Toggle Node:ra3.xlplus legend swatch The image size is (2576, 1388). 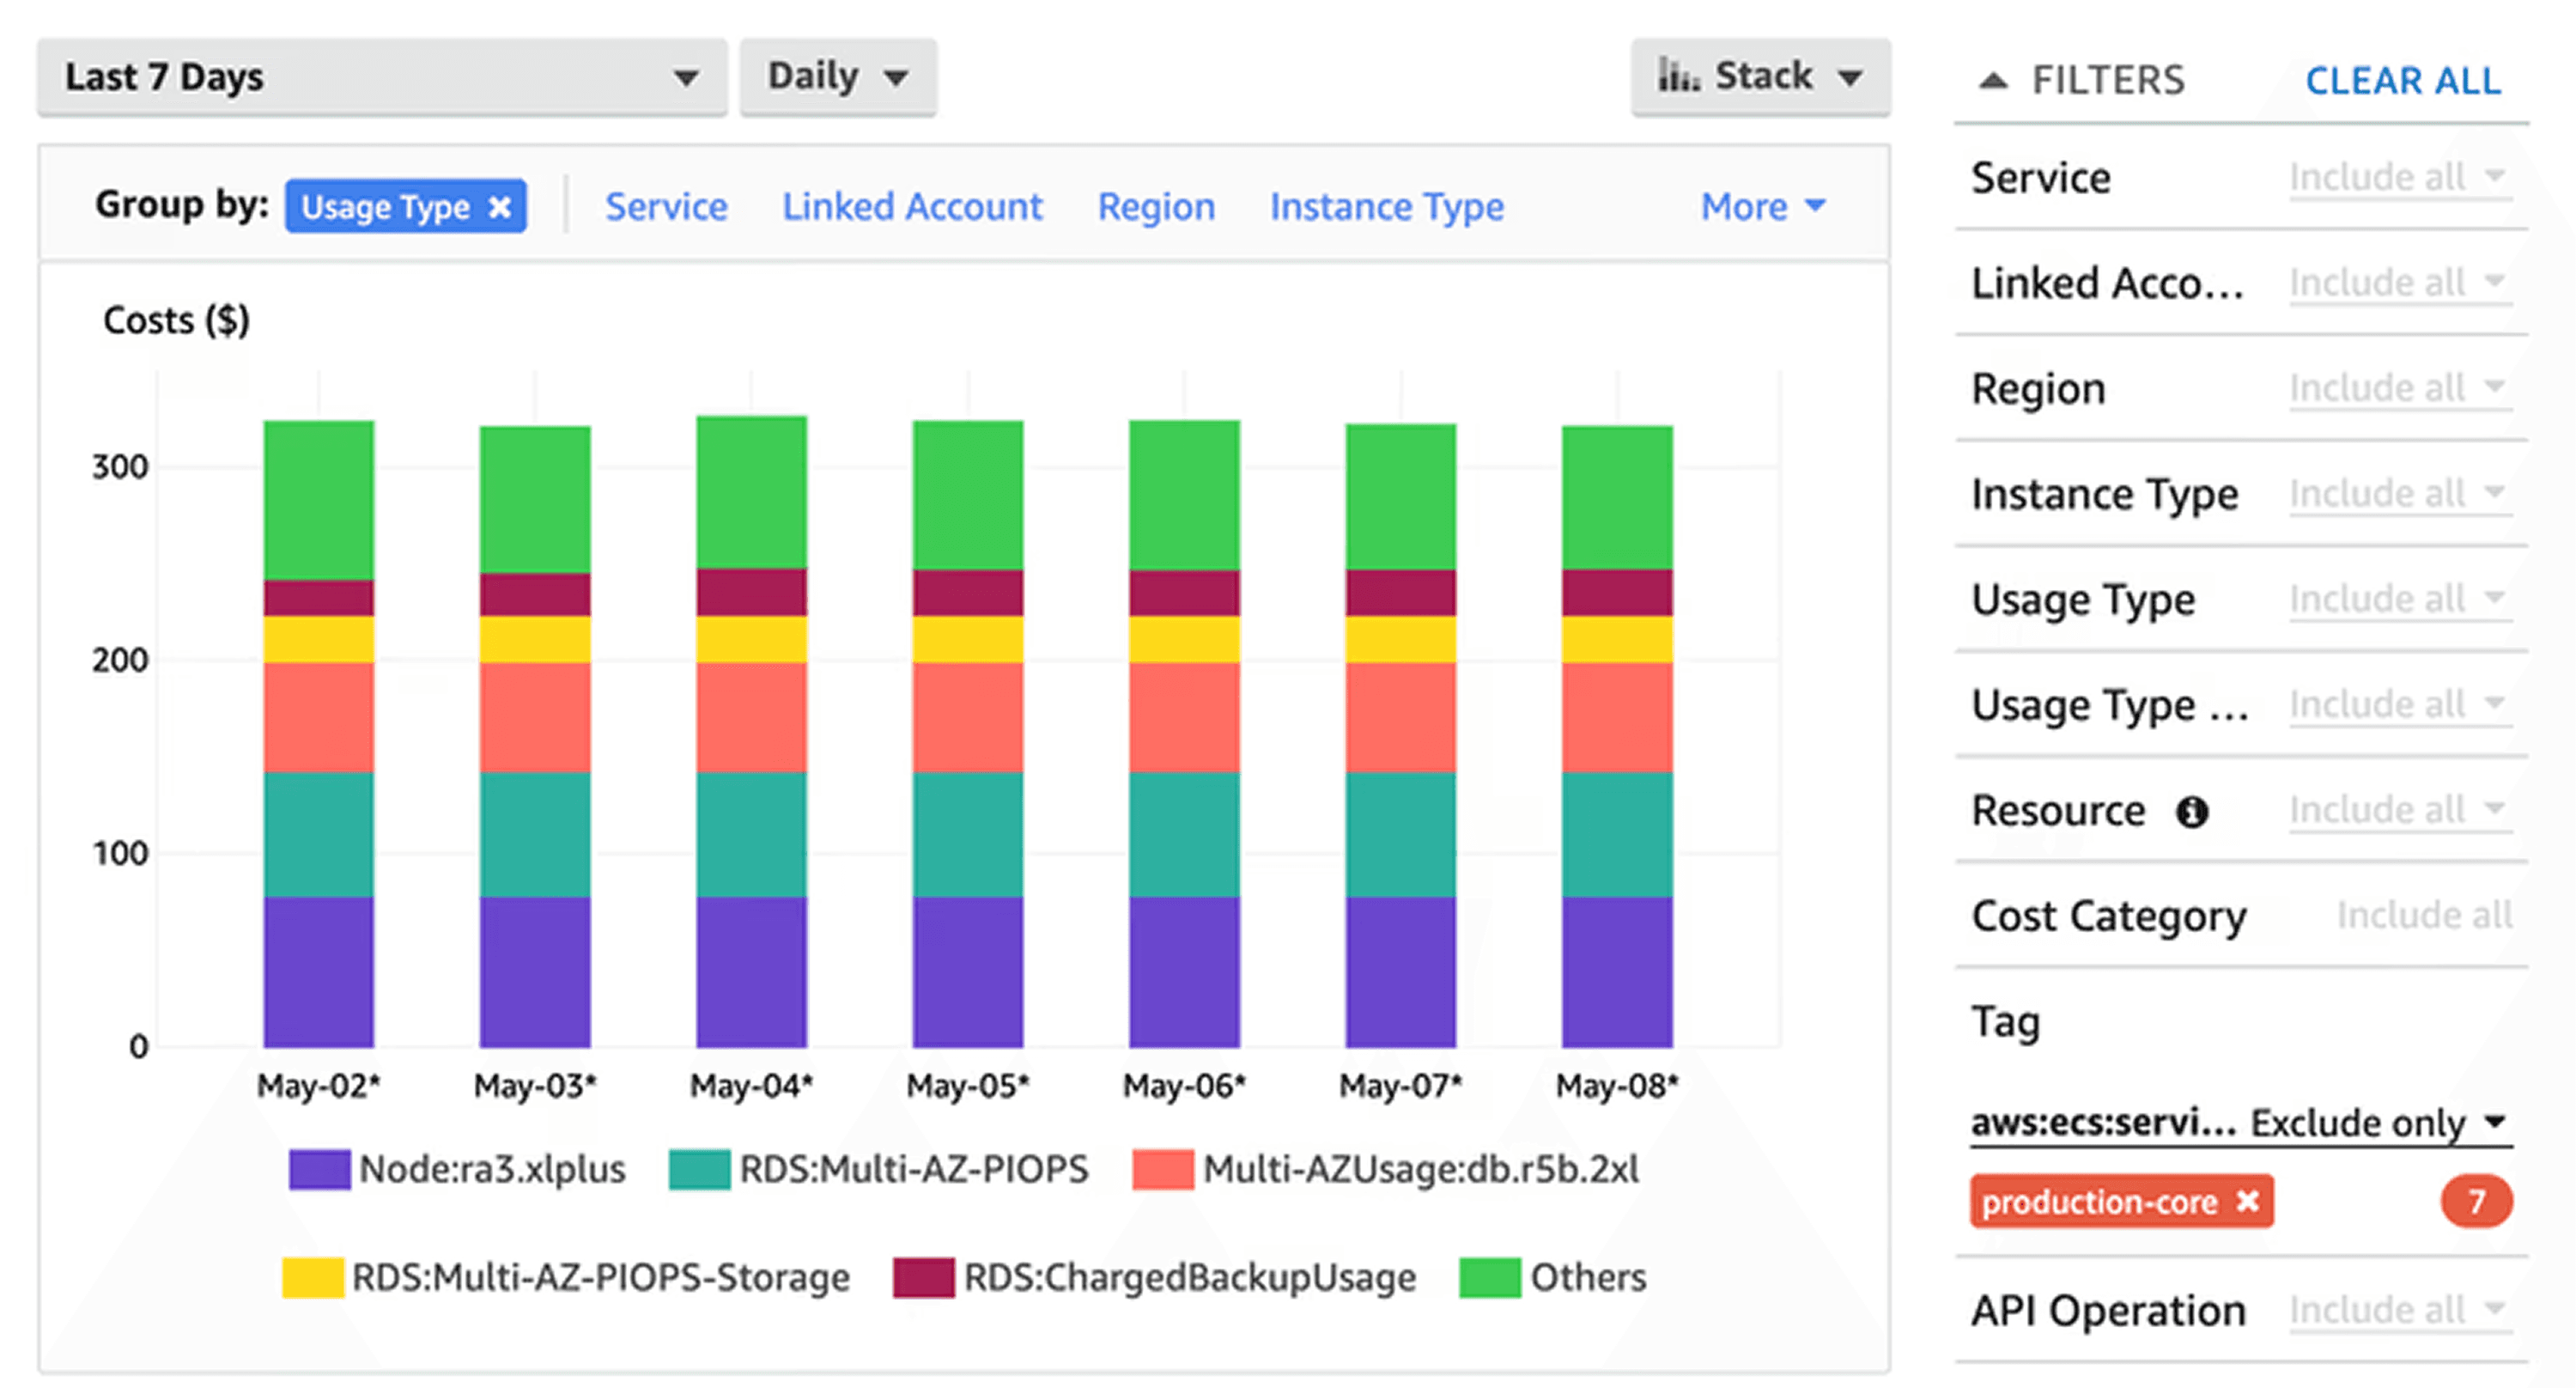[319, 1169]
